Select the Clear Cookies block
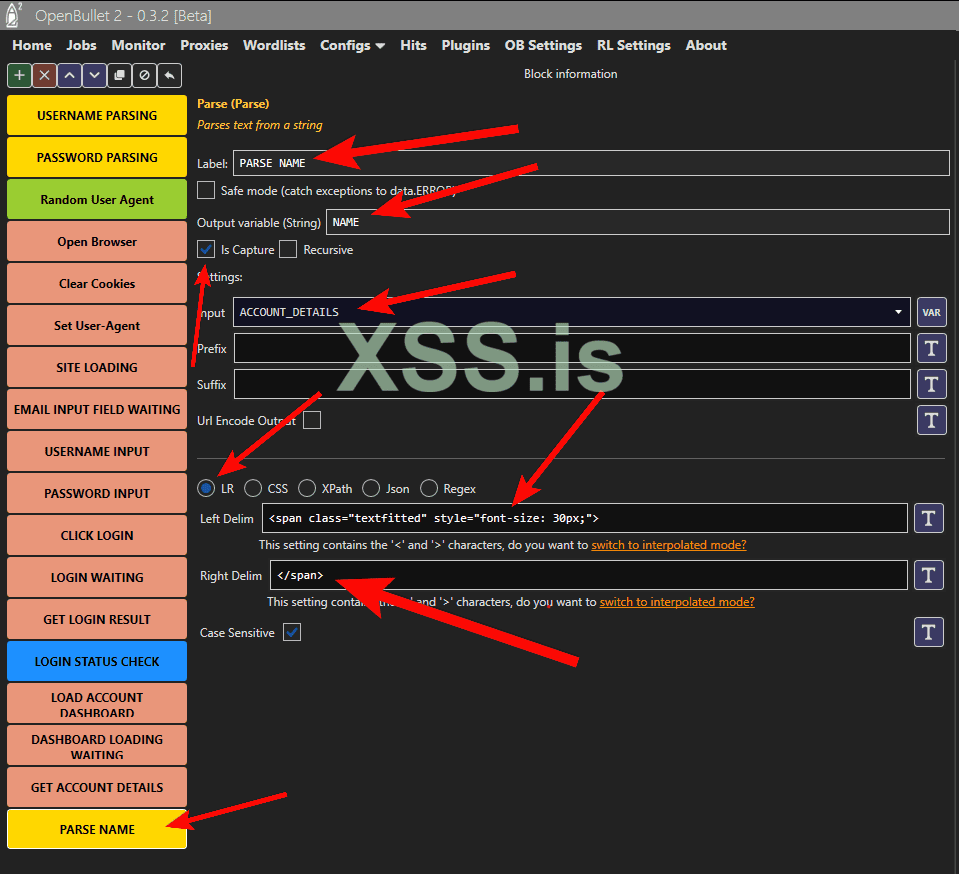959x874 pixels. point(97,283)
